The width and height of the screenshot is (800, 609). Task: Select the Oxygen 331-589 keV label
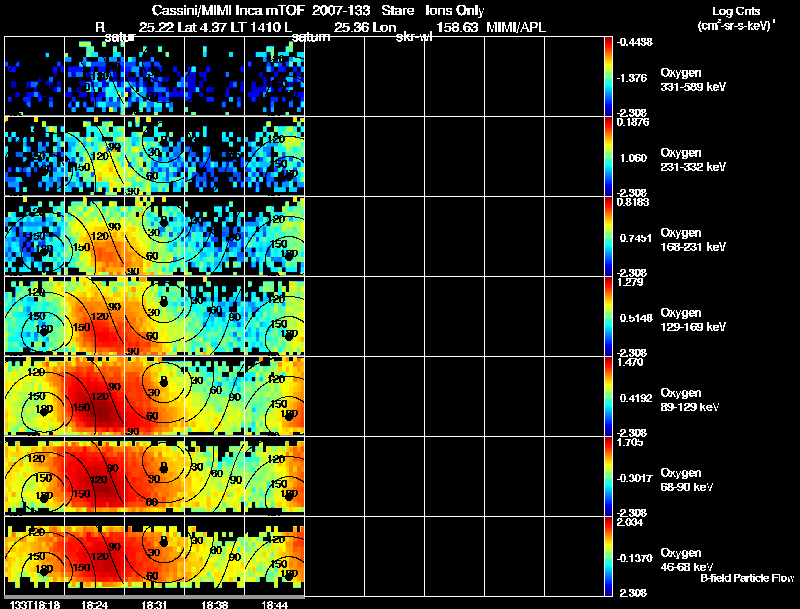tap(693, 80)
